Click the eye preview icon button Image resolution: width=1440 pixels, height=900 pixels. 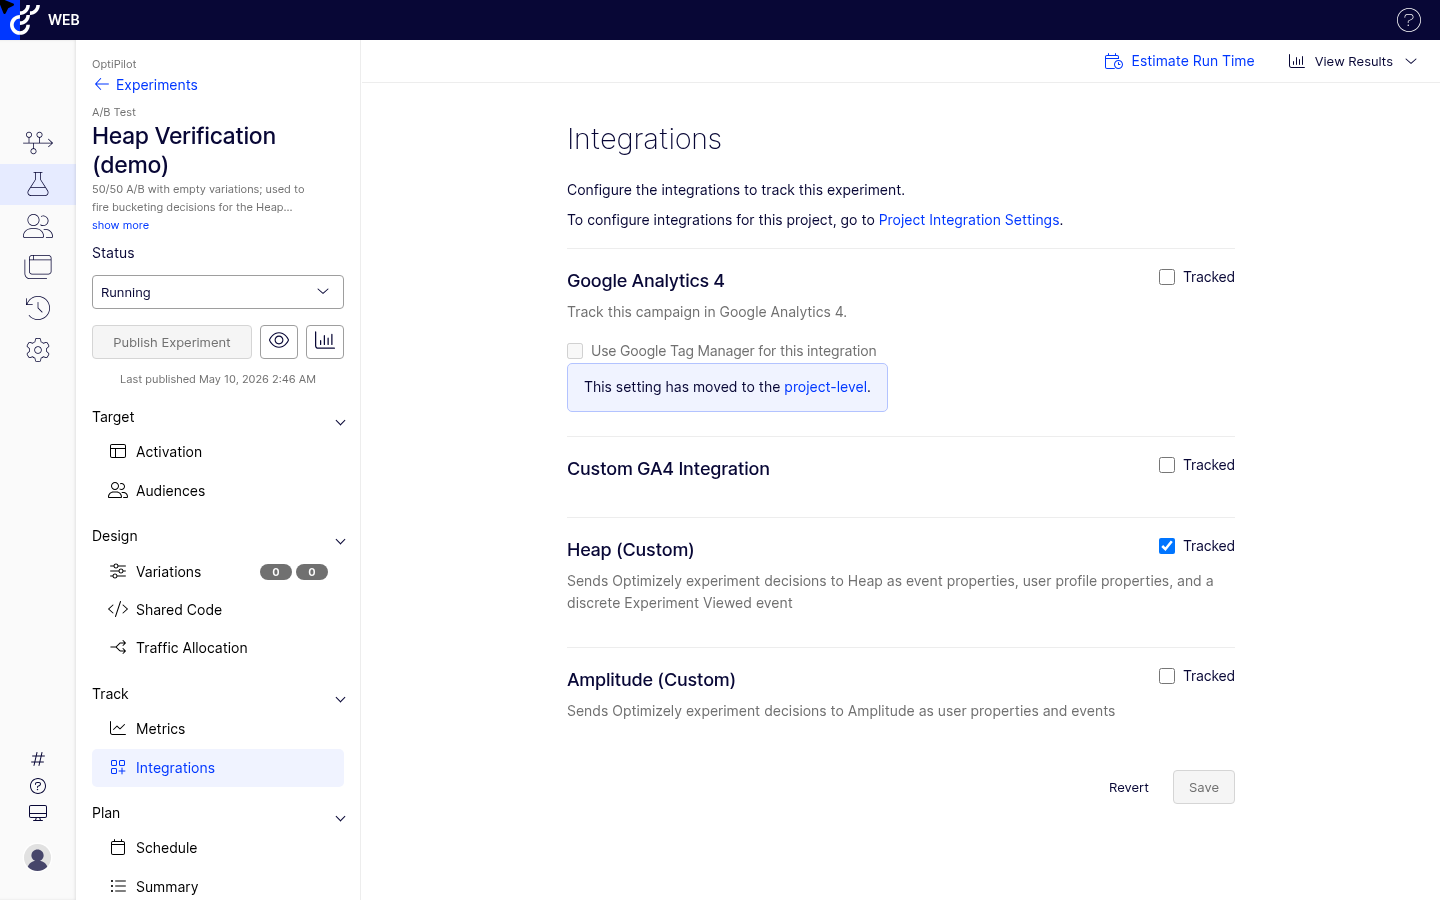click(279, 342)
